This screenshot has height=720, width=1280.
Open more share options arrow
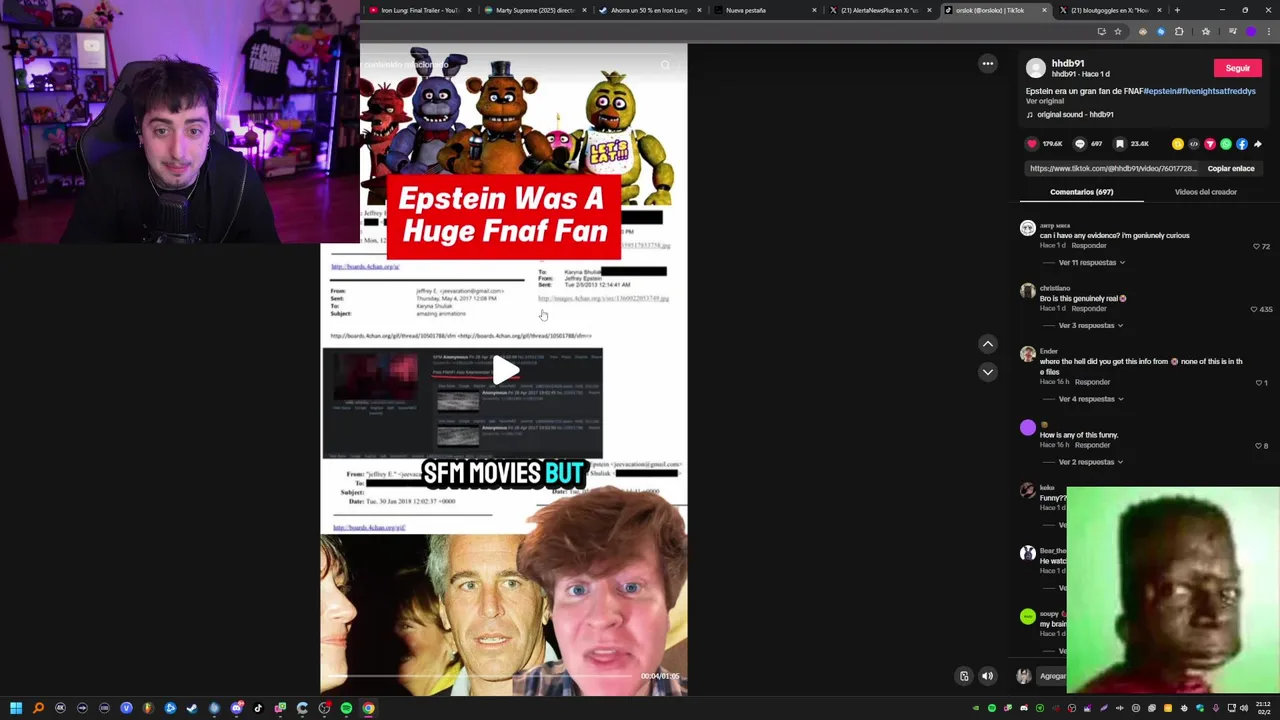point(1258,144)
